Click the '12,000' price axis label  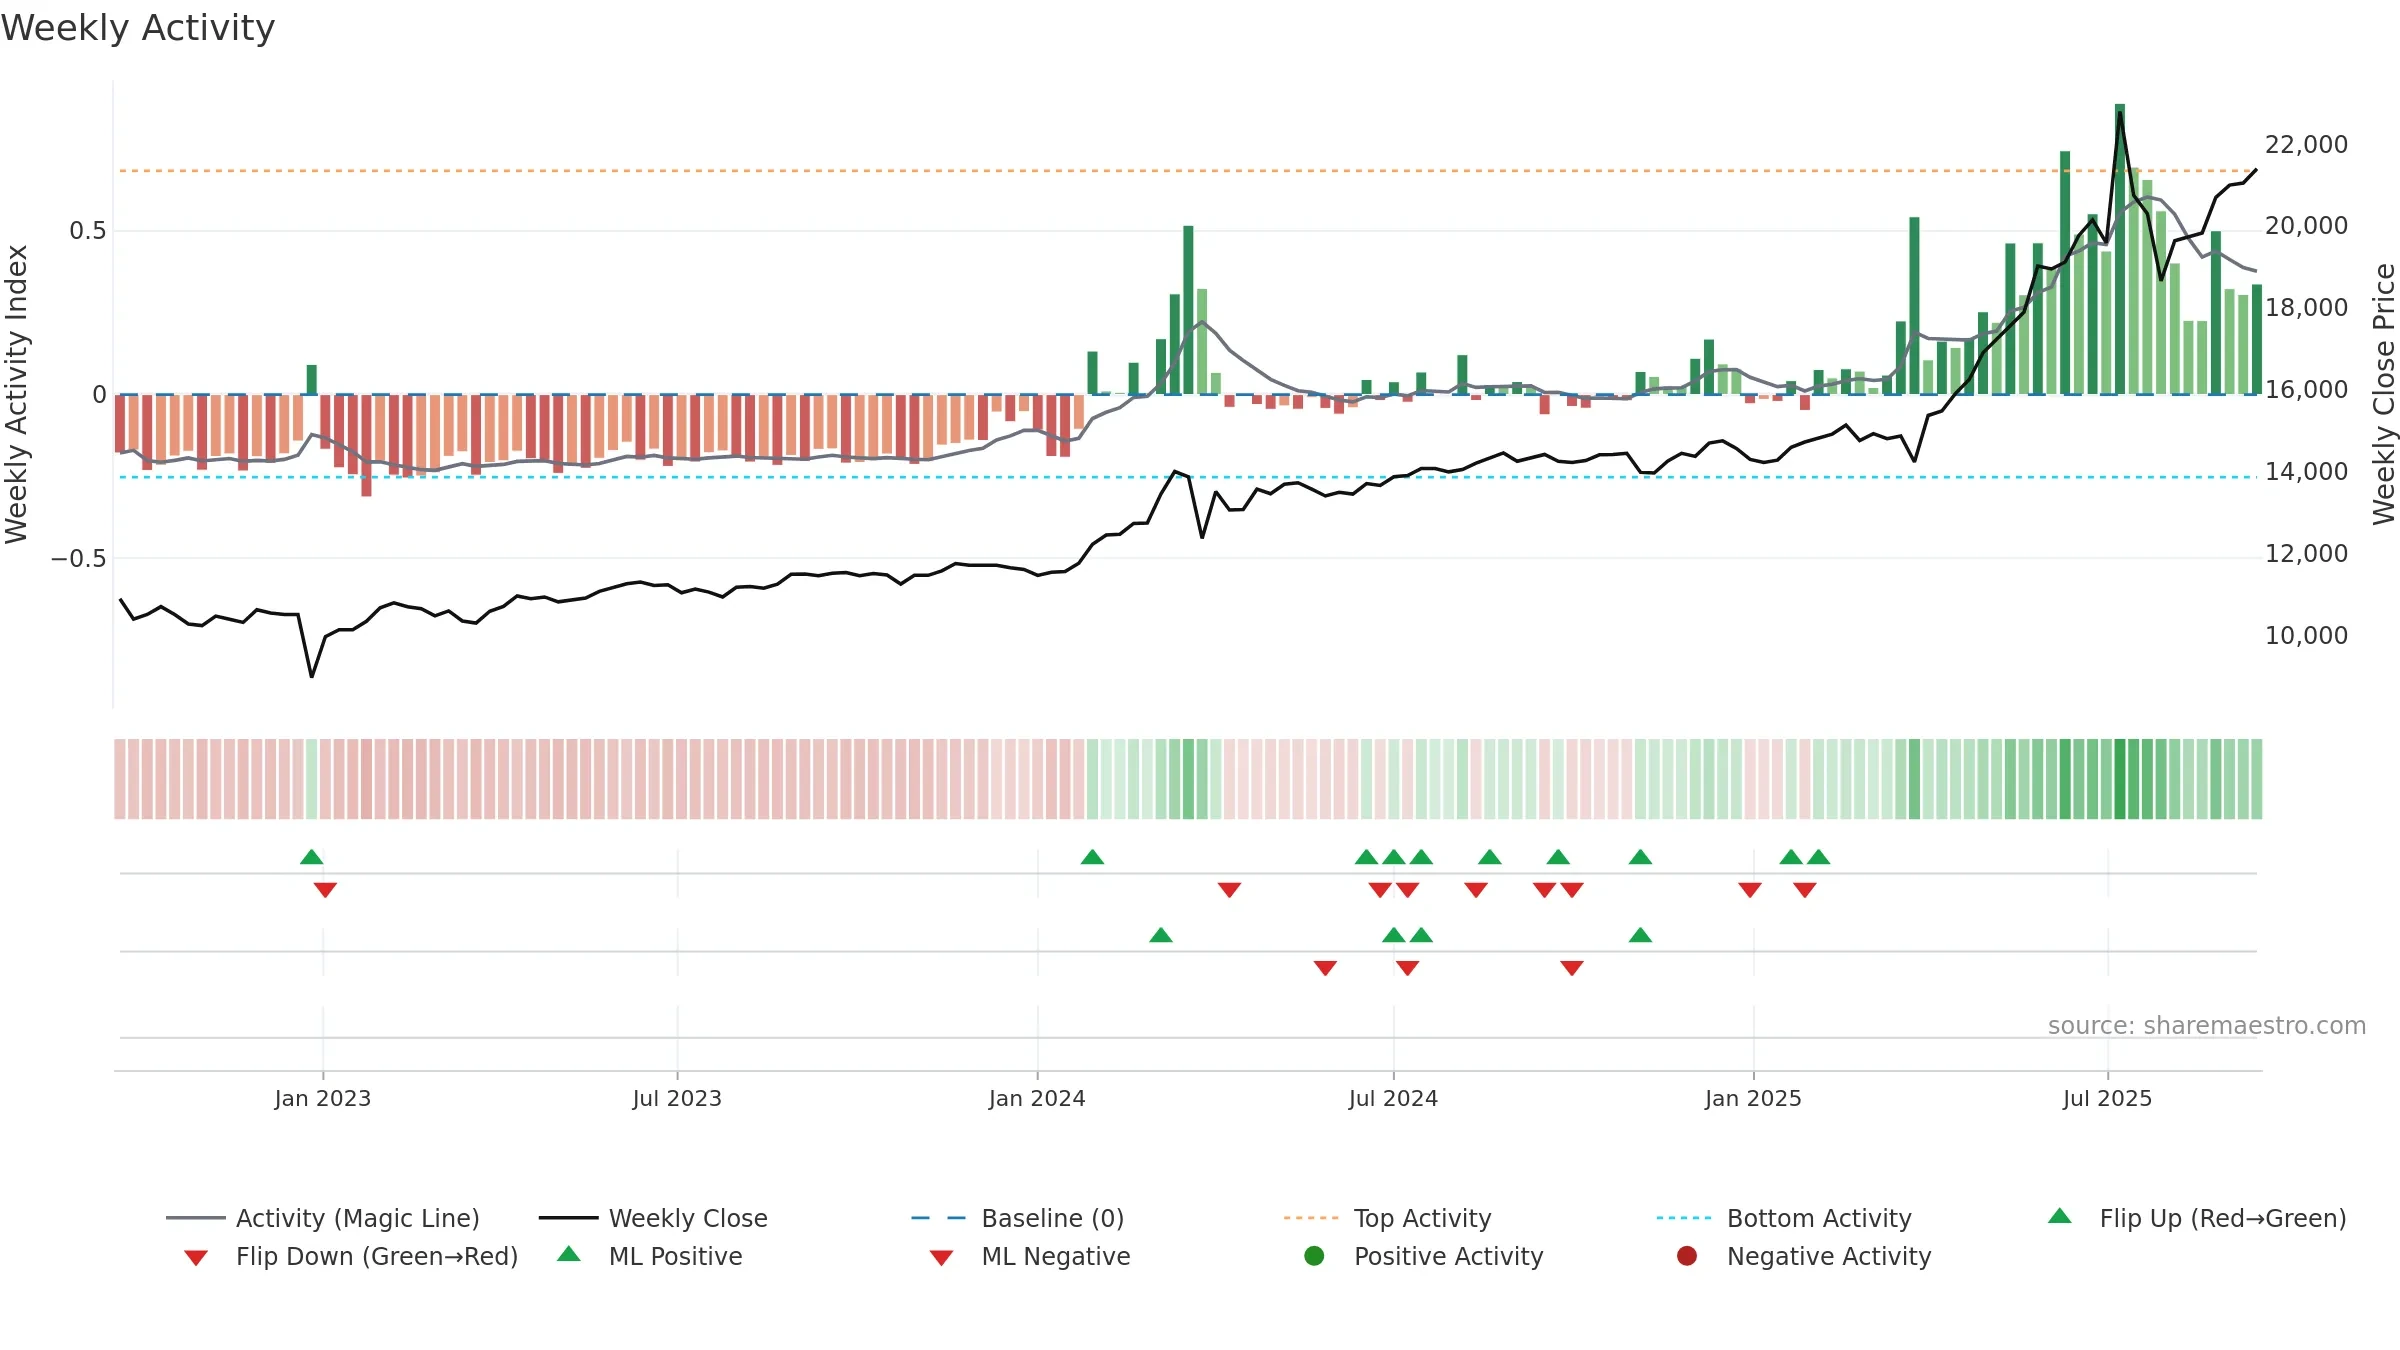point(2306,554)
